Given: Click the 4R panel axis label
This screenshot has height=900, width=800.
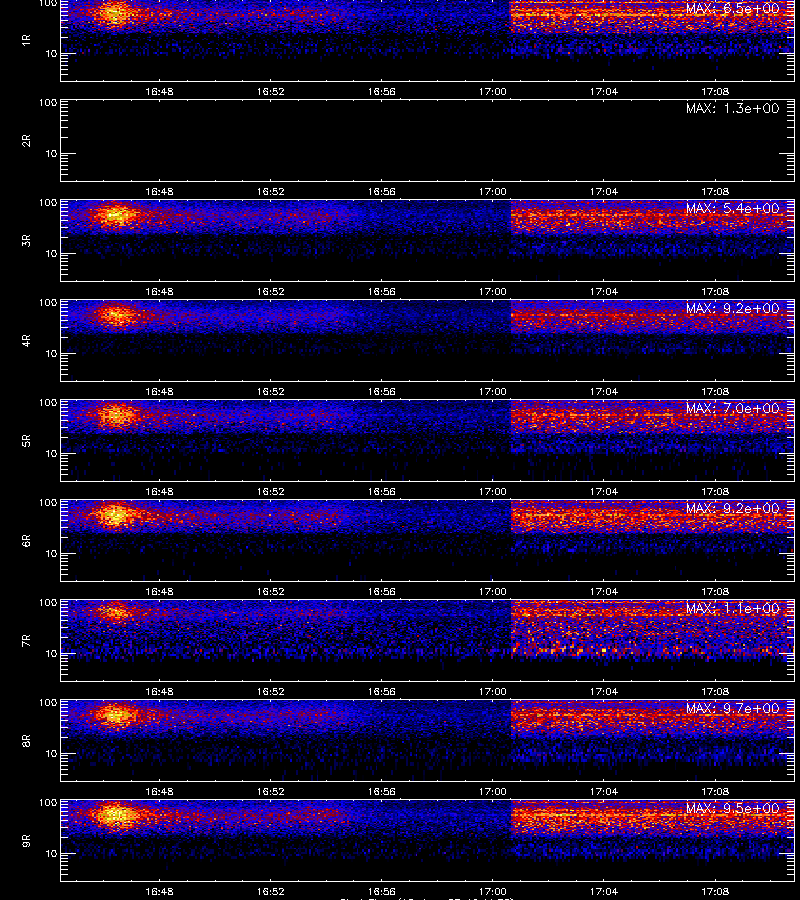Looking at the screenshot, I should [26, 340].
